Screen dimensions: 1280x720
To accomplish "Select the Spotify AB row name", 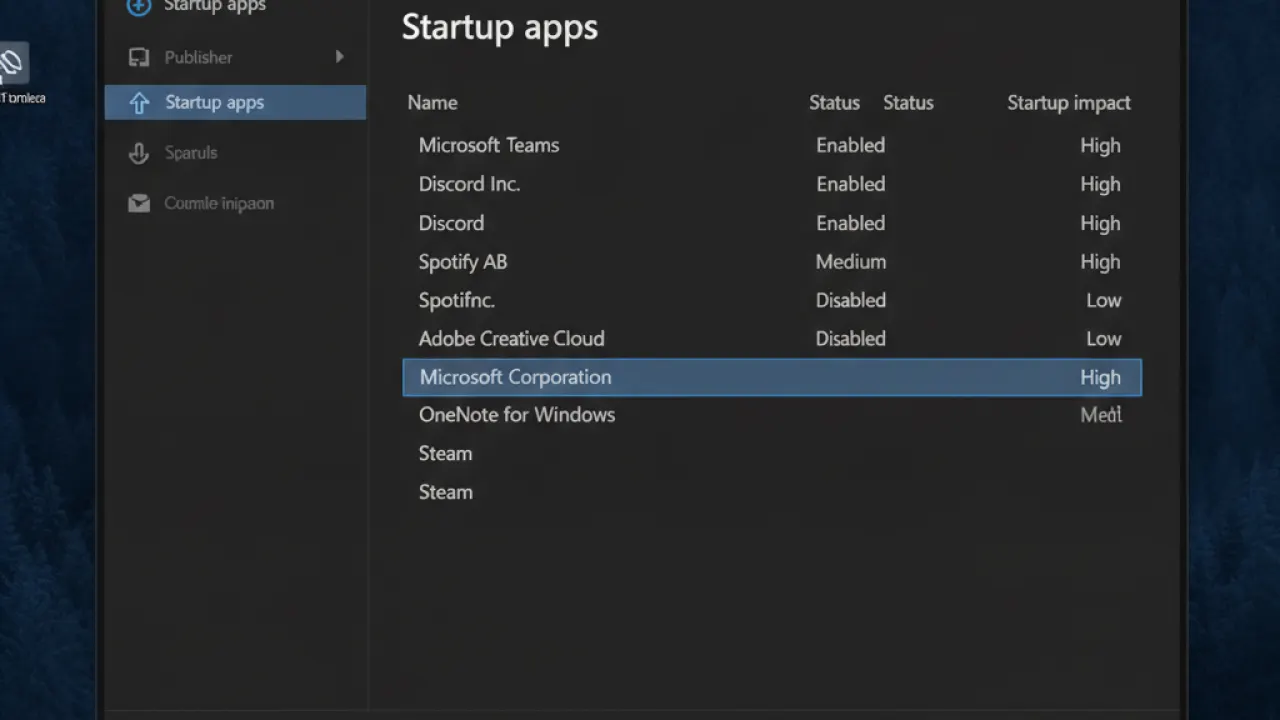I will pos(463,262).
